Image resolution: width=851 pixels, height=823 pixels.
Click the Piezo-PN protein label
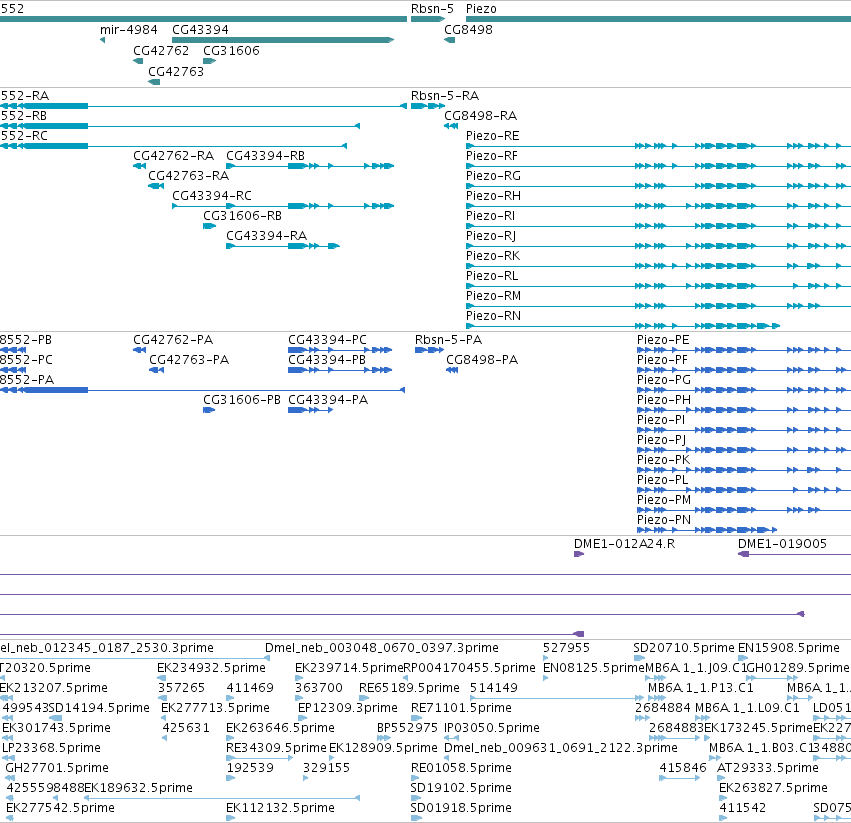[664, 521]
